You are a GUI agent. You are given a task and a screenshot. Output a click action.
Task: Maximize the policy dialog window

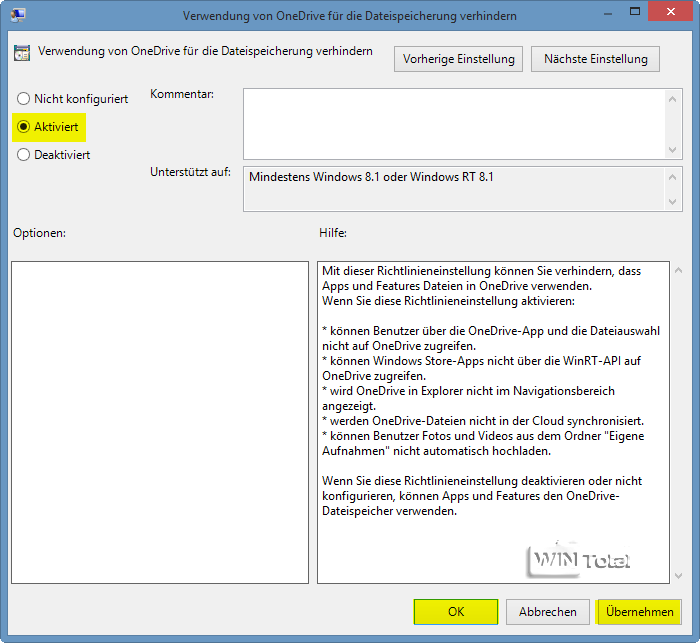click(x=634, y=12)
